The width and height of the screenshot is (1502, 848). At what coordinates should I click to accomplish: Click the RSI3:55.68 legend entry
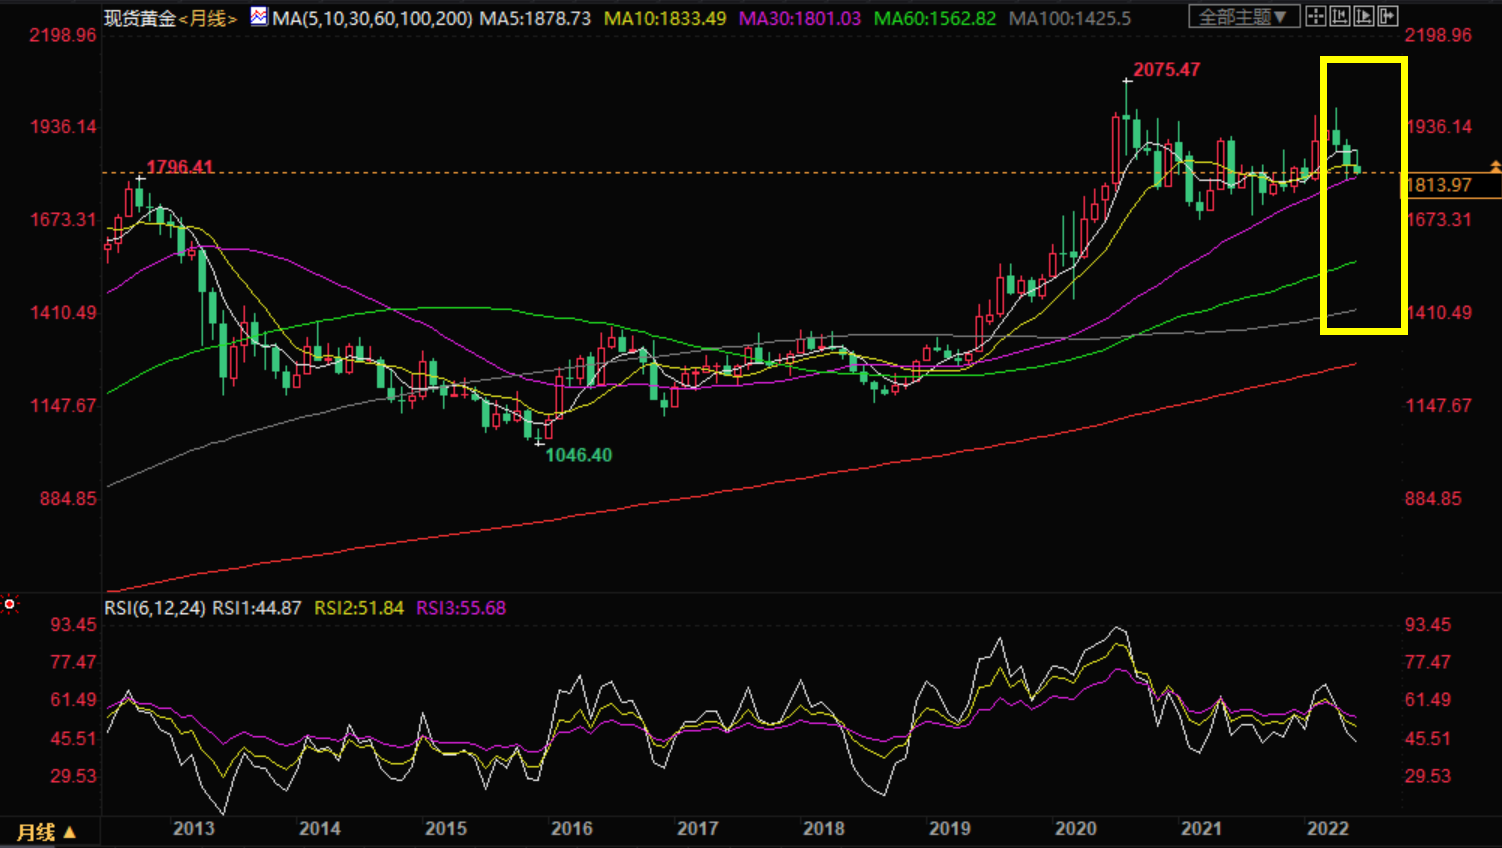461,608
